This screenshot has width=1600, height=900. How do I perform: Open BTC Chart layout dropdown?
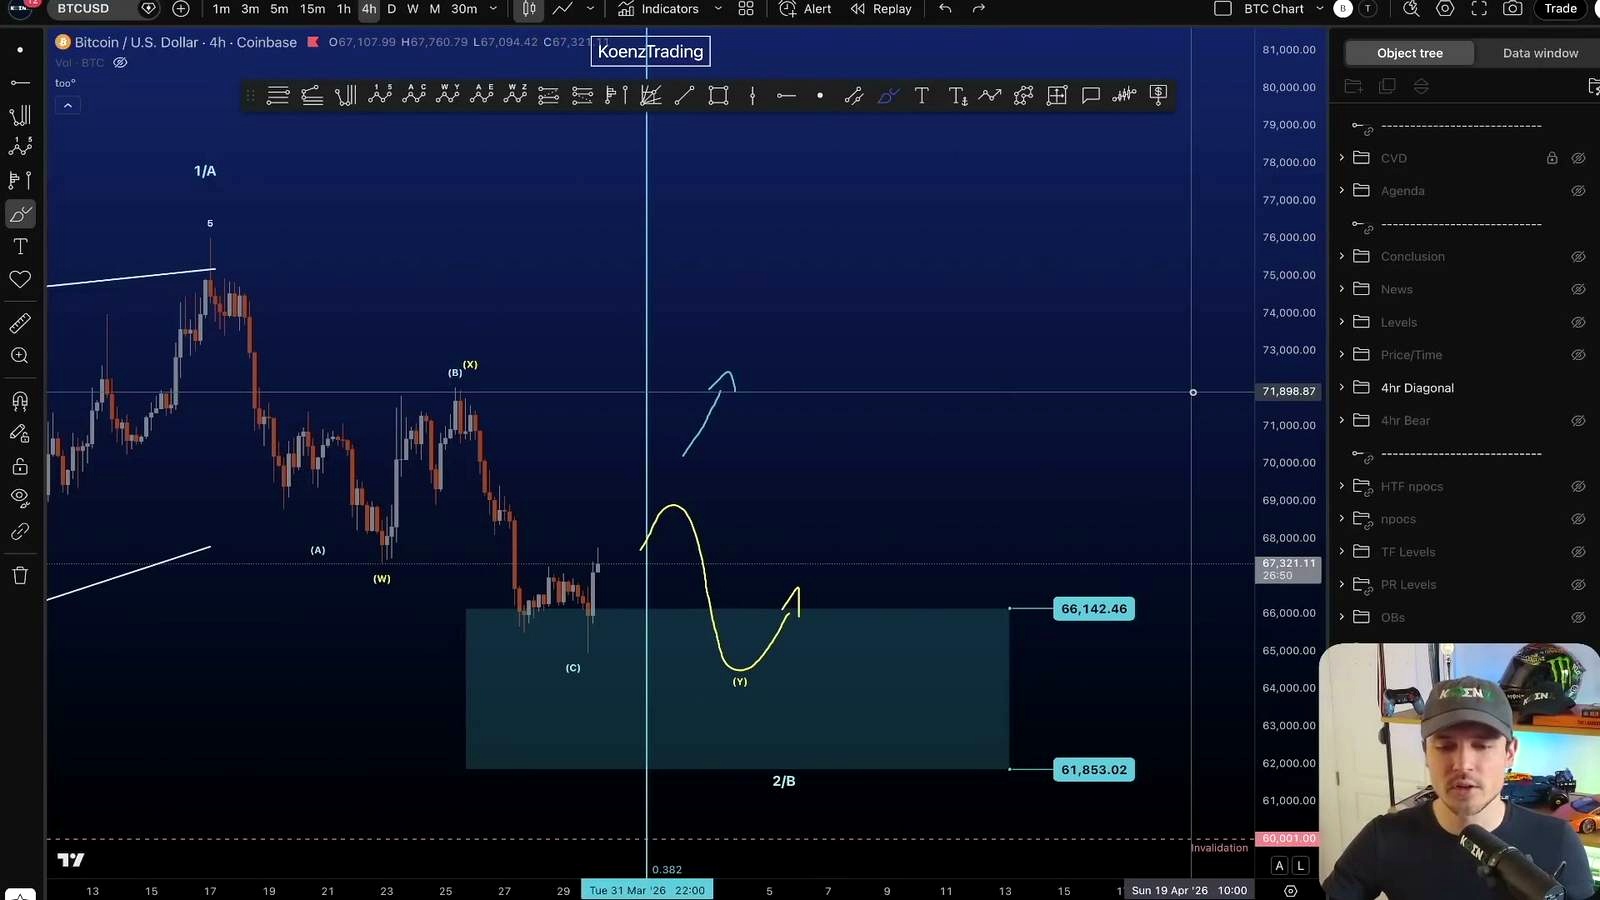click(1319, 9)
